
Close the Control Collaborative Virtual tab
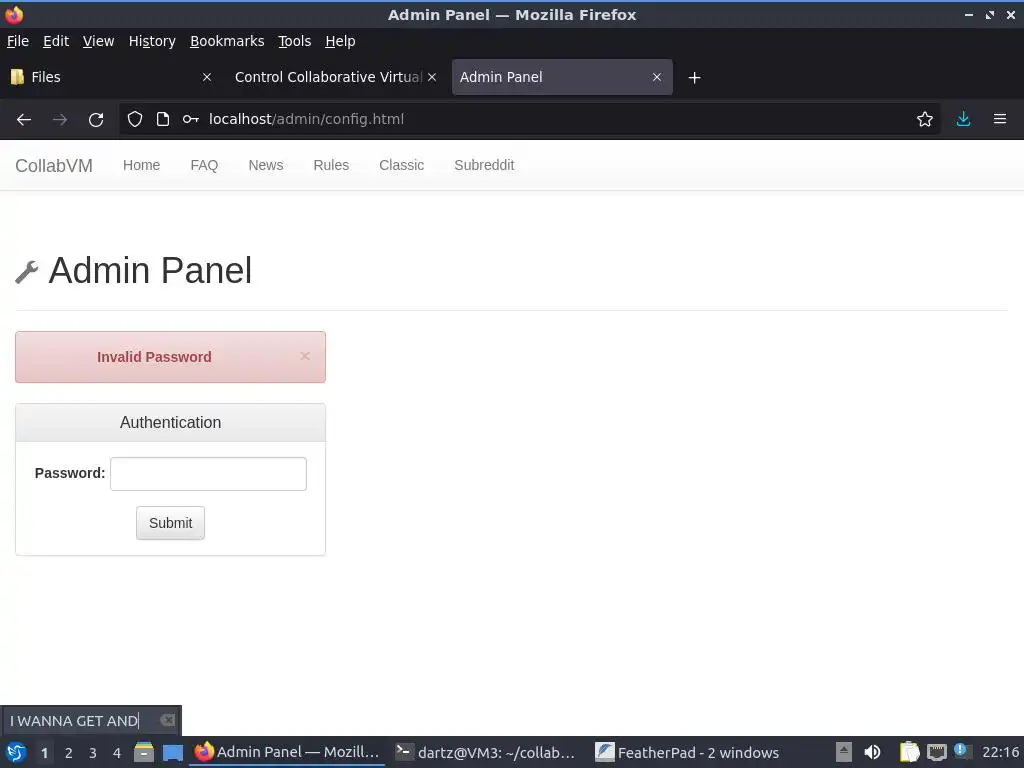(432, 77)
